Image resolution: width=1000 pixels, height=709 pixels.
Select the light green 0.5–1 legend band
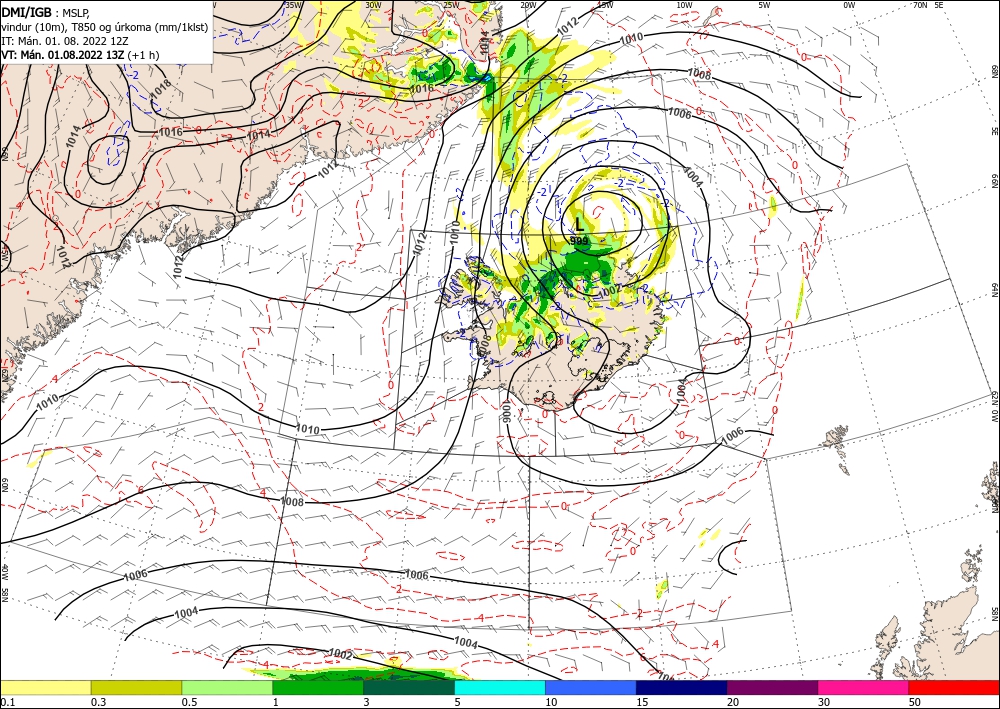point(227,687)
